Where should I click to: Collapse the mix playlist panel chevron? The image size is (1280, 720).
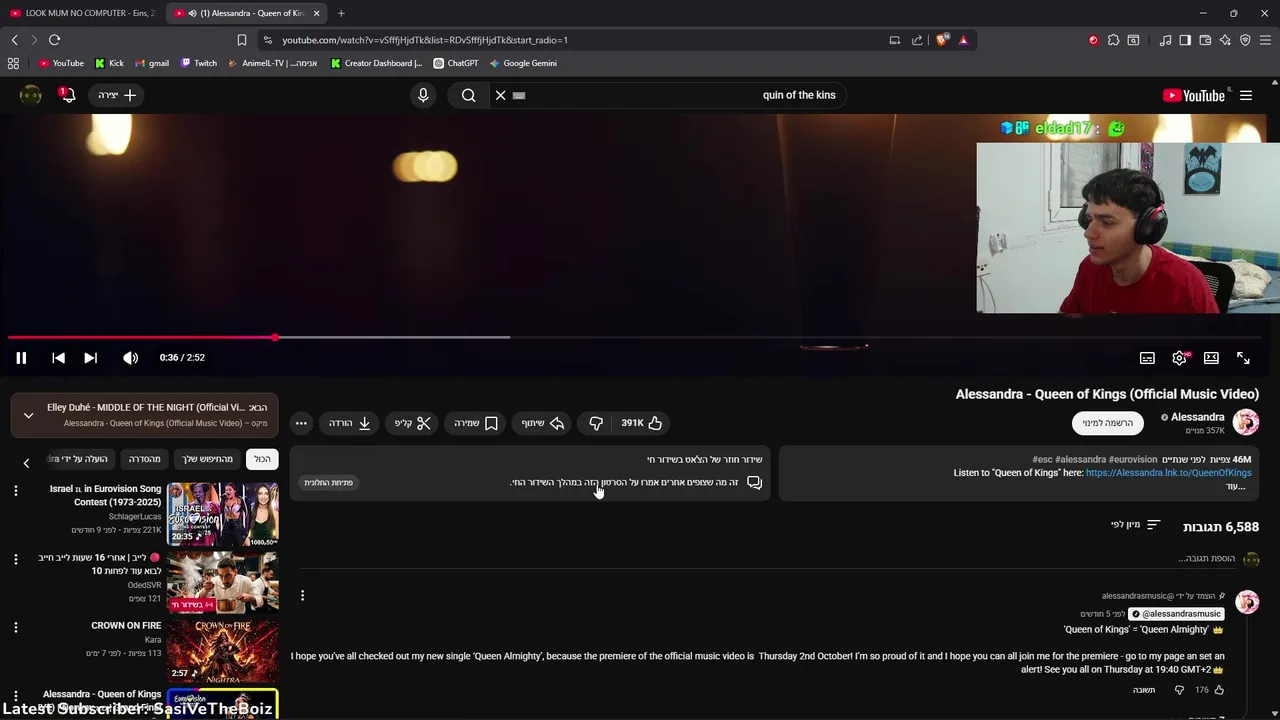coord(28,415)
